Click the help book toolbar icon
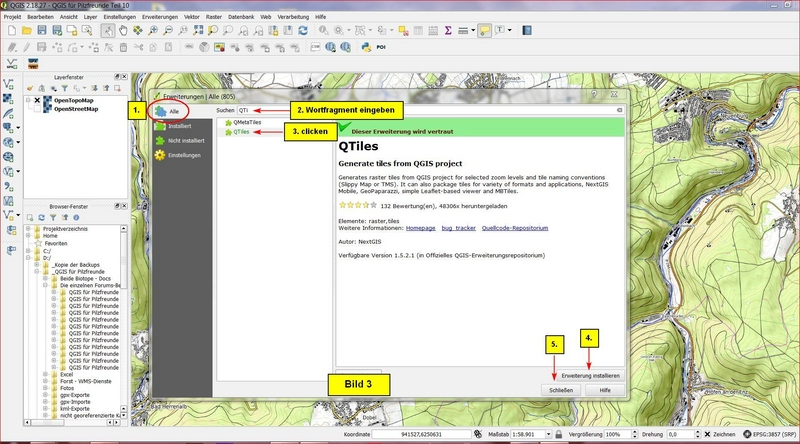 (527, 31)
